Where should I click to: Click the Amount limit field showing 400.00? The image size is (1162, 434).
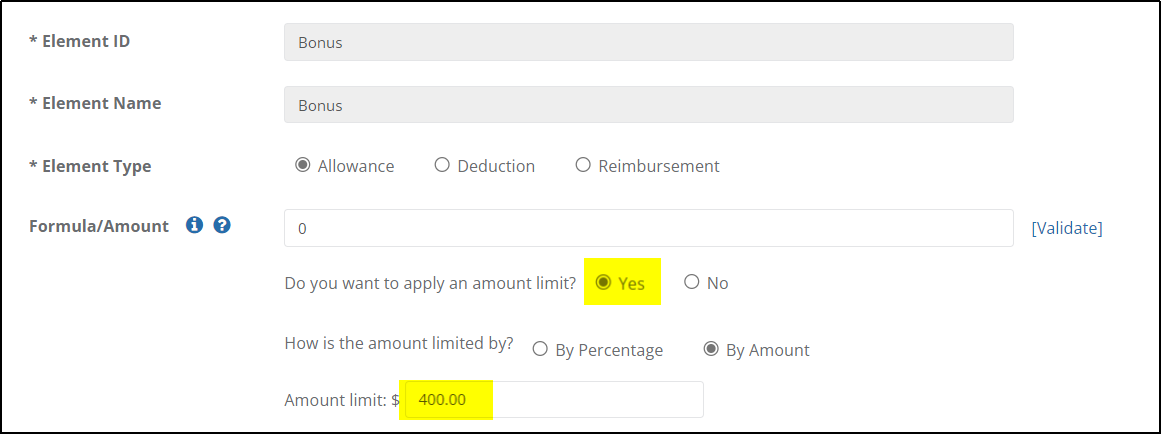point(554,400)
